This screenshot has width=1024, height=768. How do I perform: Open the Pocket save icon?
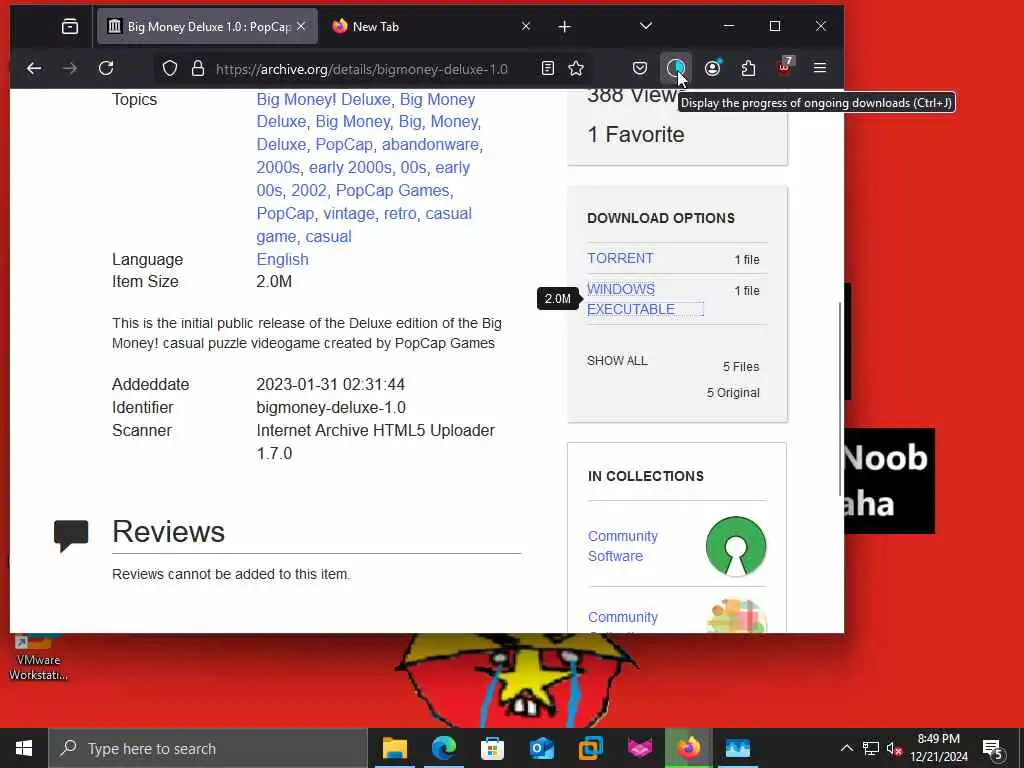[x=640, y=69]
